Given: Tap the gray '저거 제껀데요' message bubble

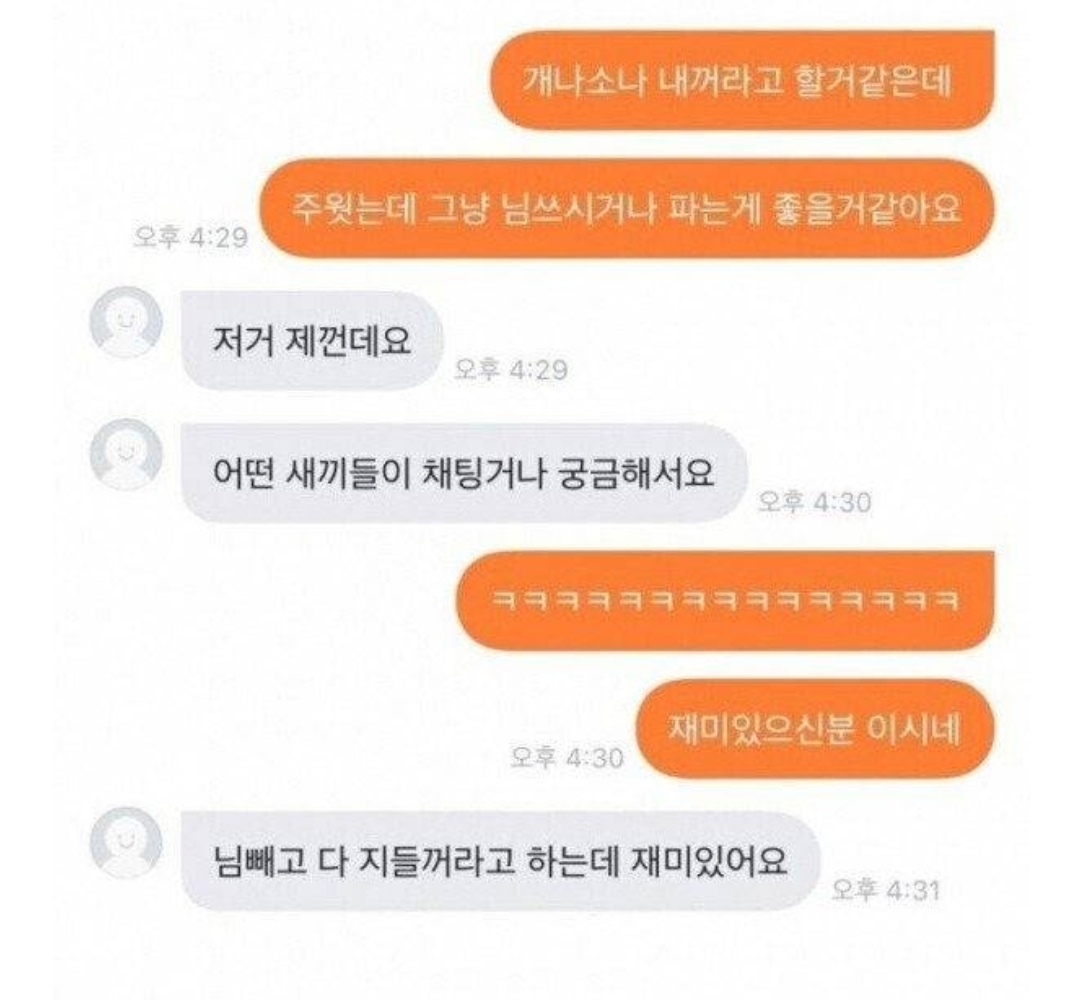Looking at the screenshot, I should click(x=312, y=340).
